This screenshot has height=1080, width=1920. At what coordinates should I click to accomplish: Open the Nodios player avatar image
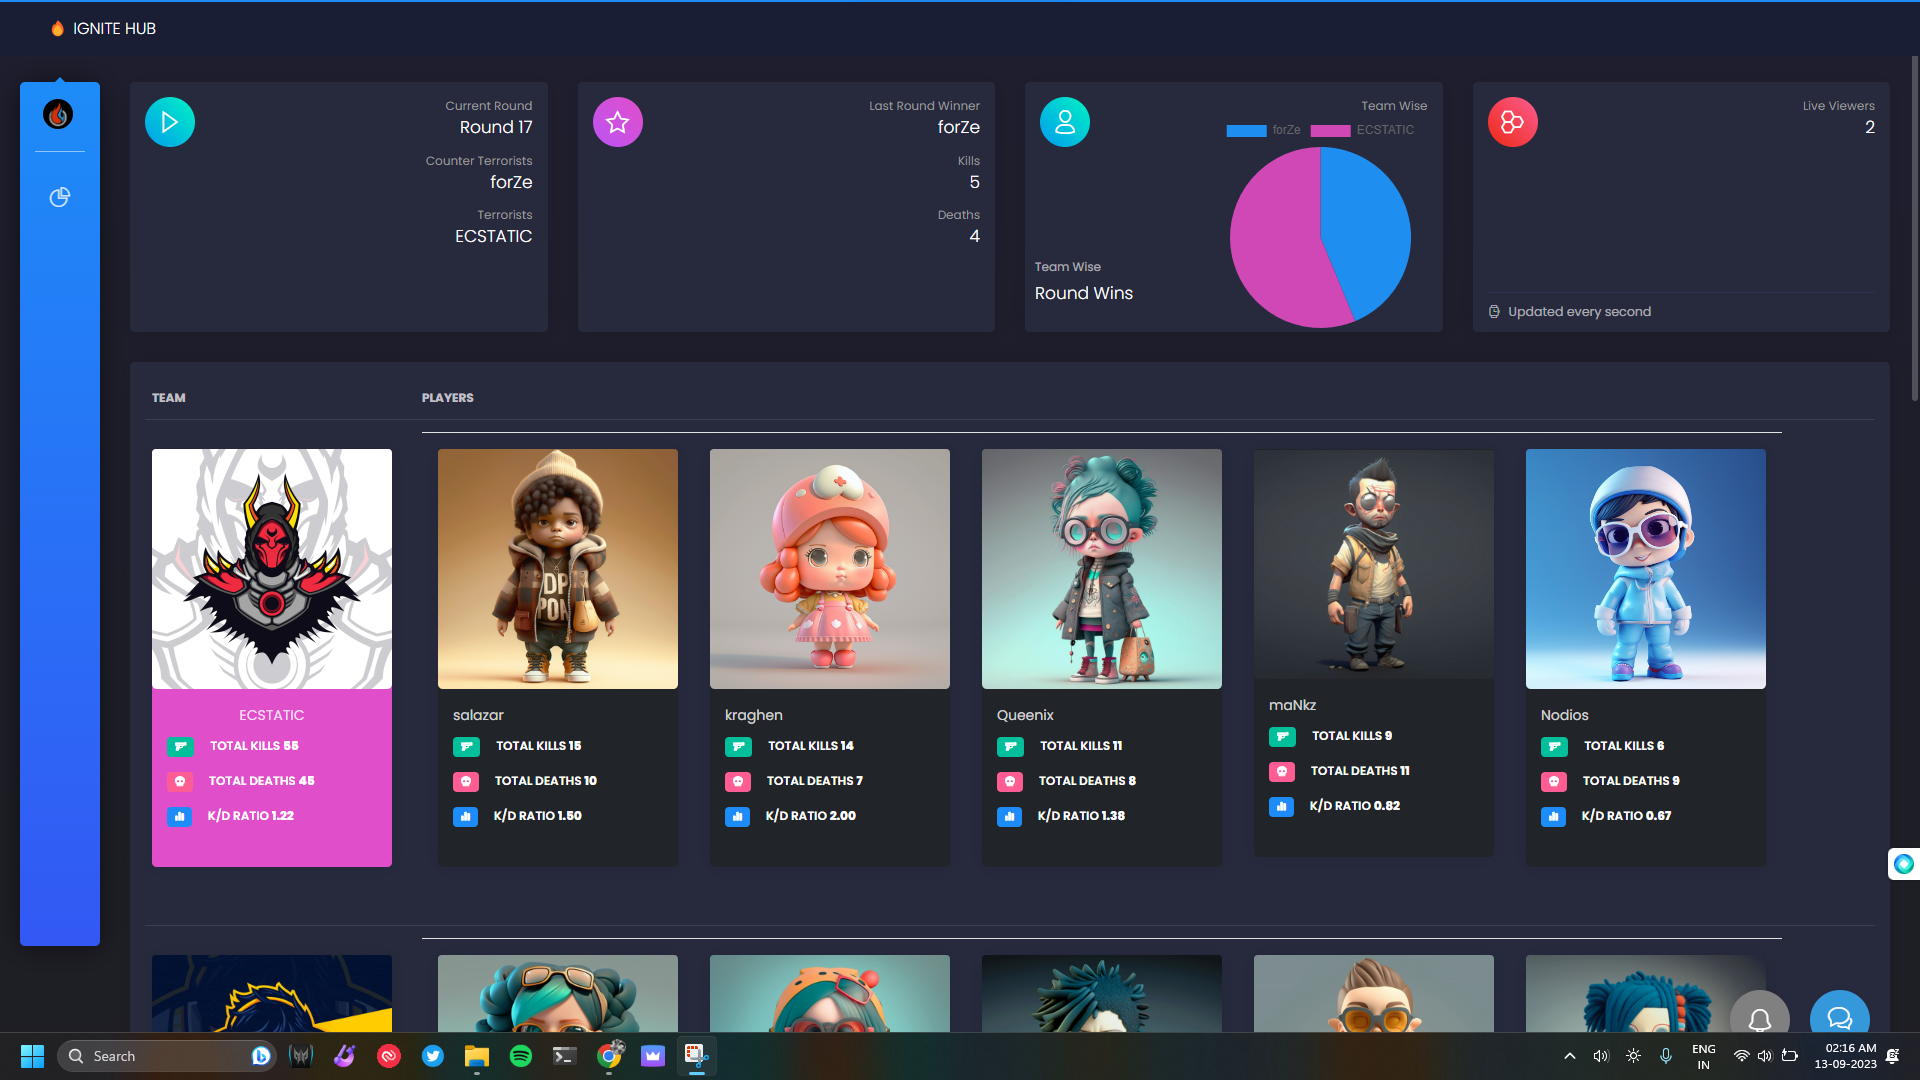(1645, 568)
